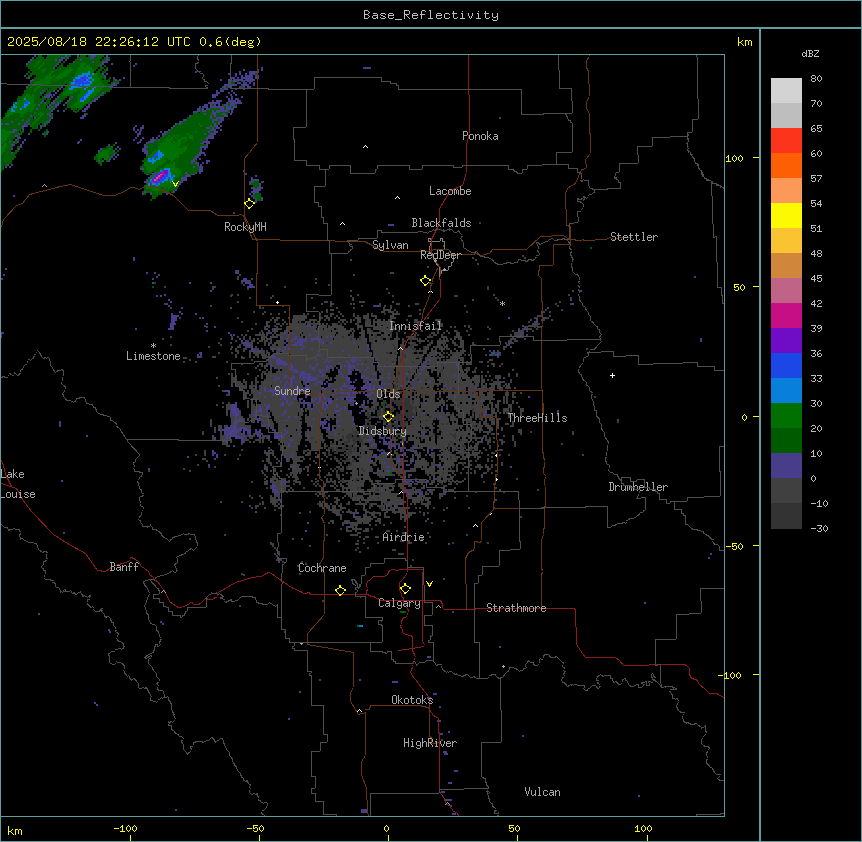Click the Sundre label
The width and height of the screenshot is (862, 842).
coord(292,391)
